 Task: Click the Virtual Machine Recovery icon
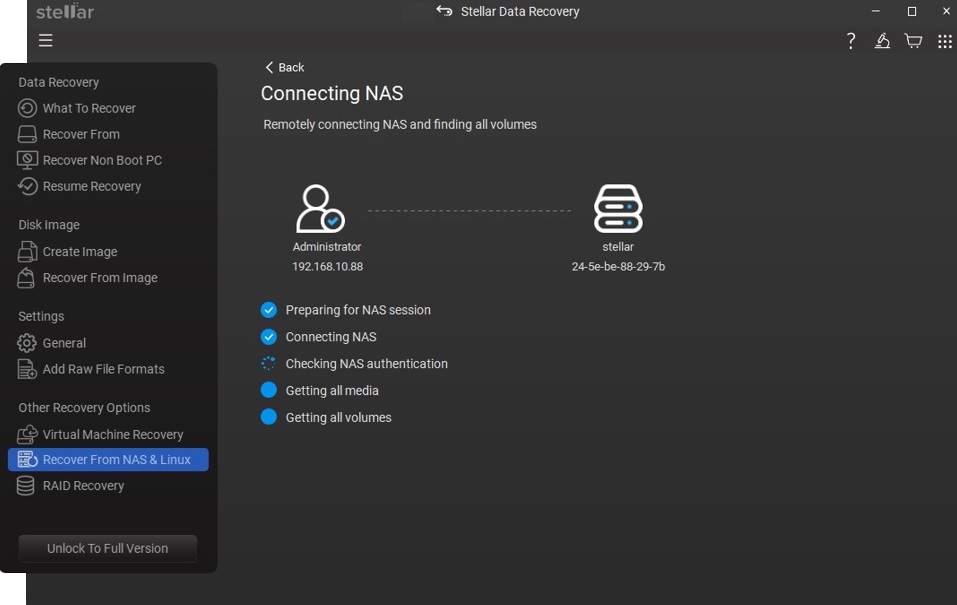click(x=27, y=434)
